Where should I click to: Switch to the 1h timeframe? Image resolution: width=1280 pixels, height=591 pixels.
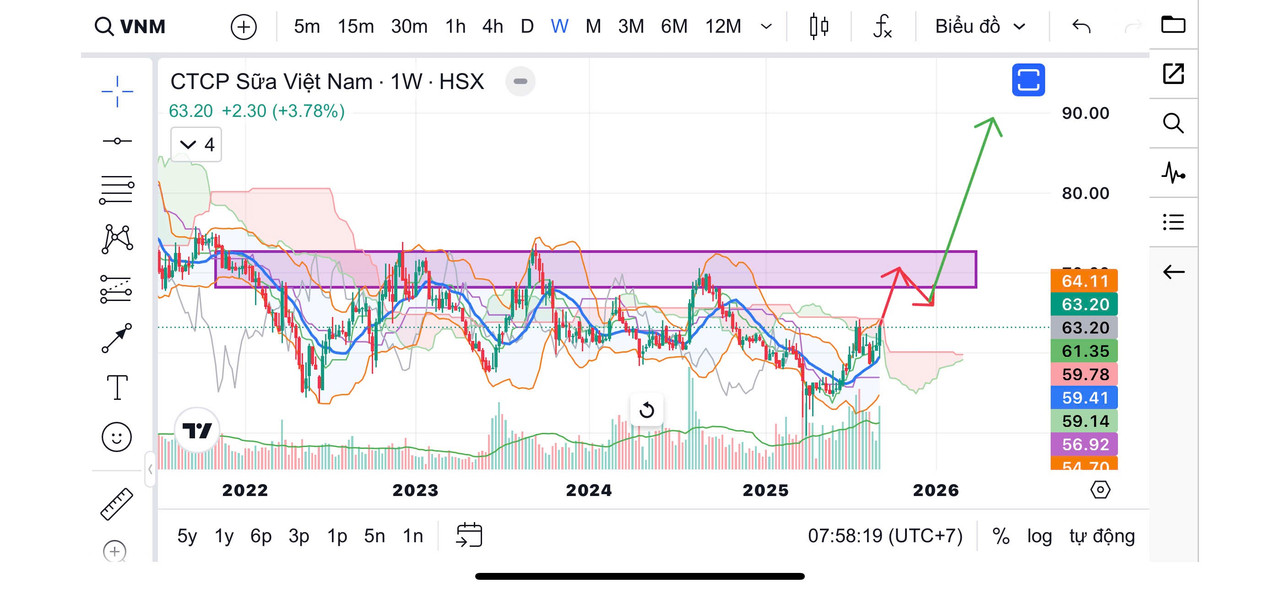pos(455,27)
